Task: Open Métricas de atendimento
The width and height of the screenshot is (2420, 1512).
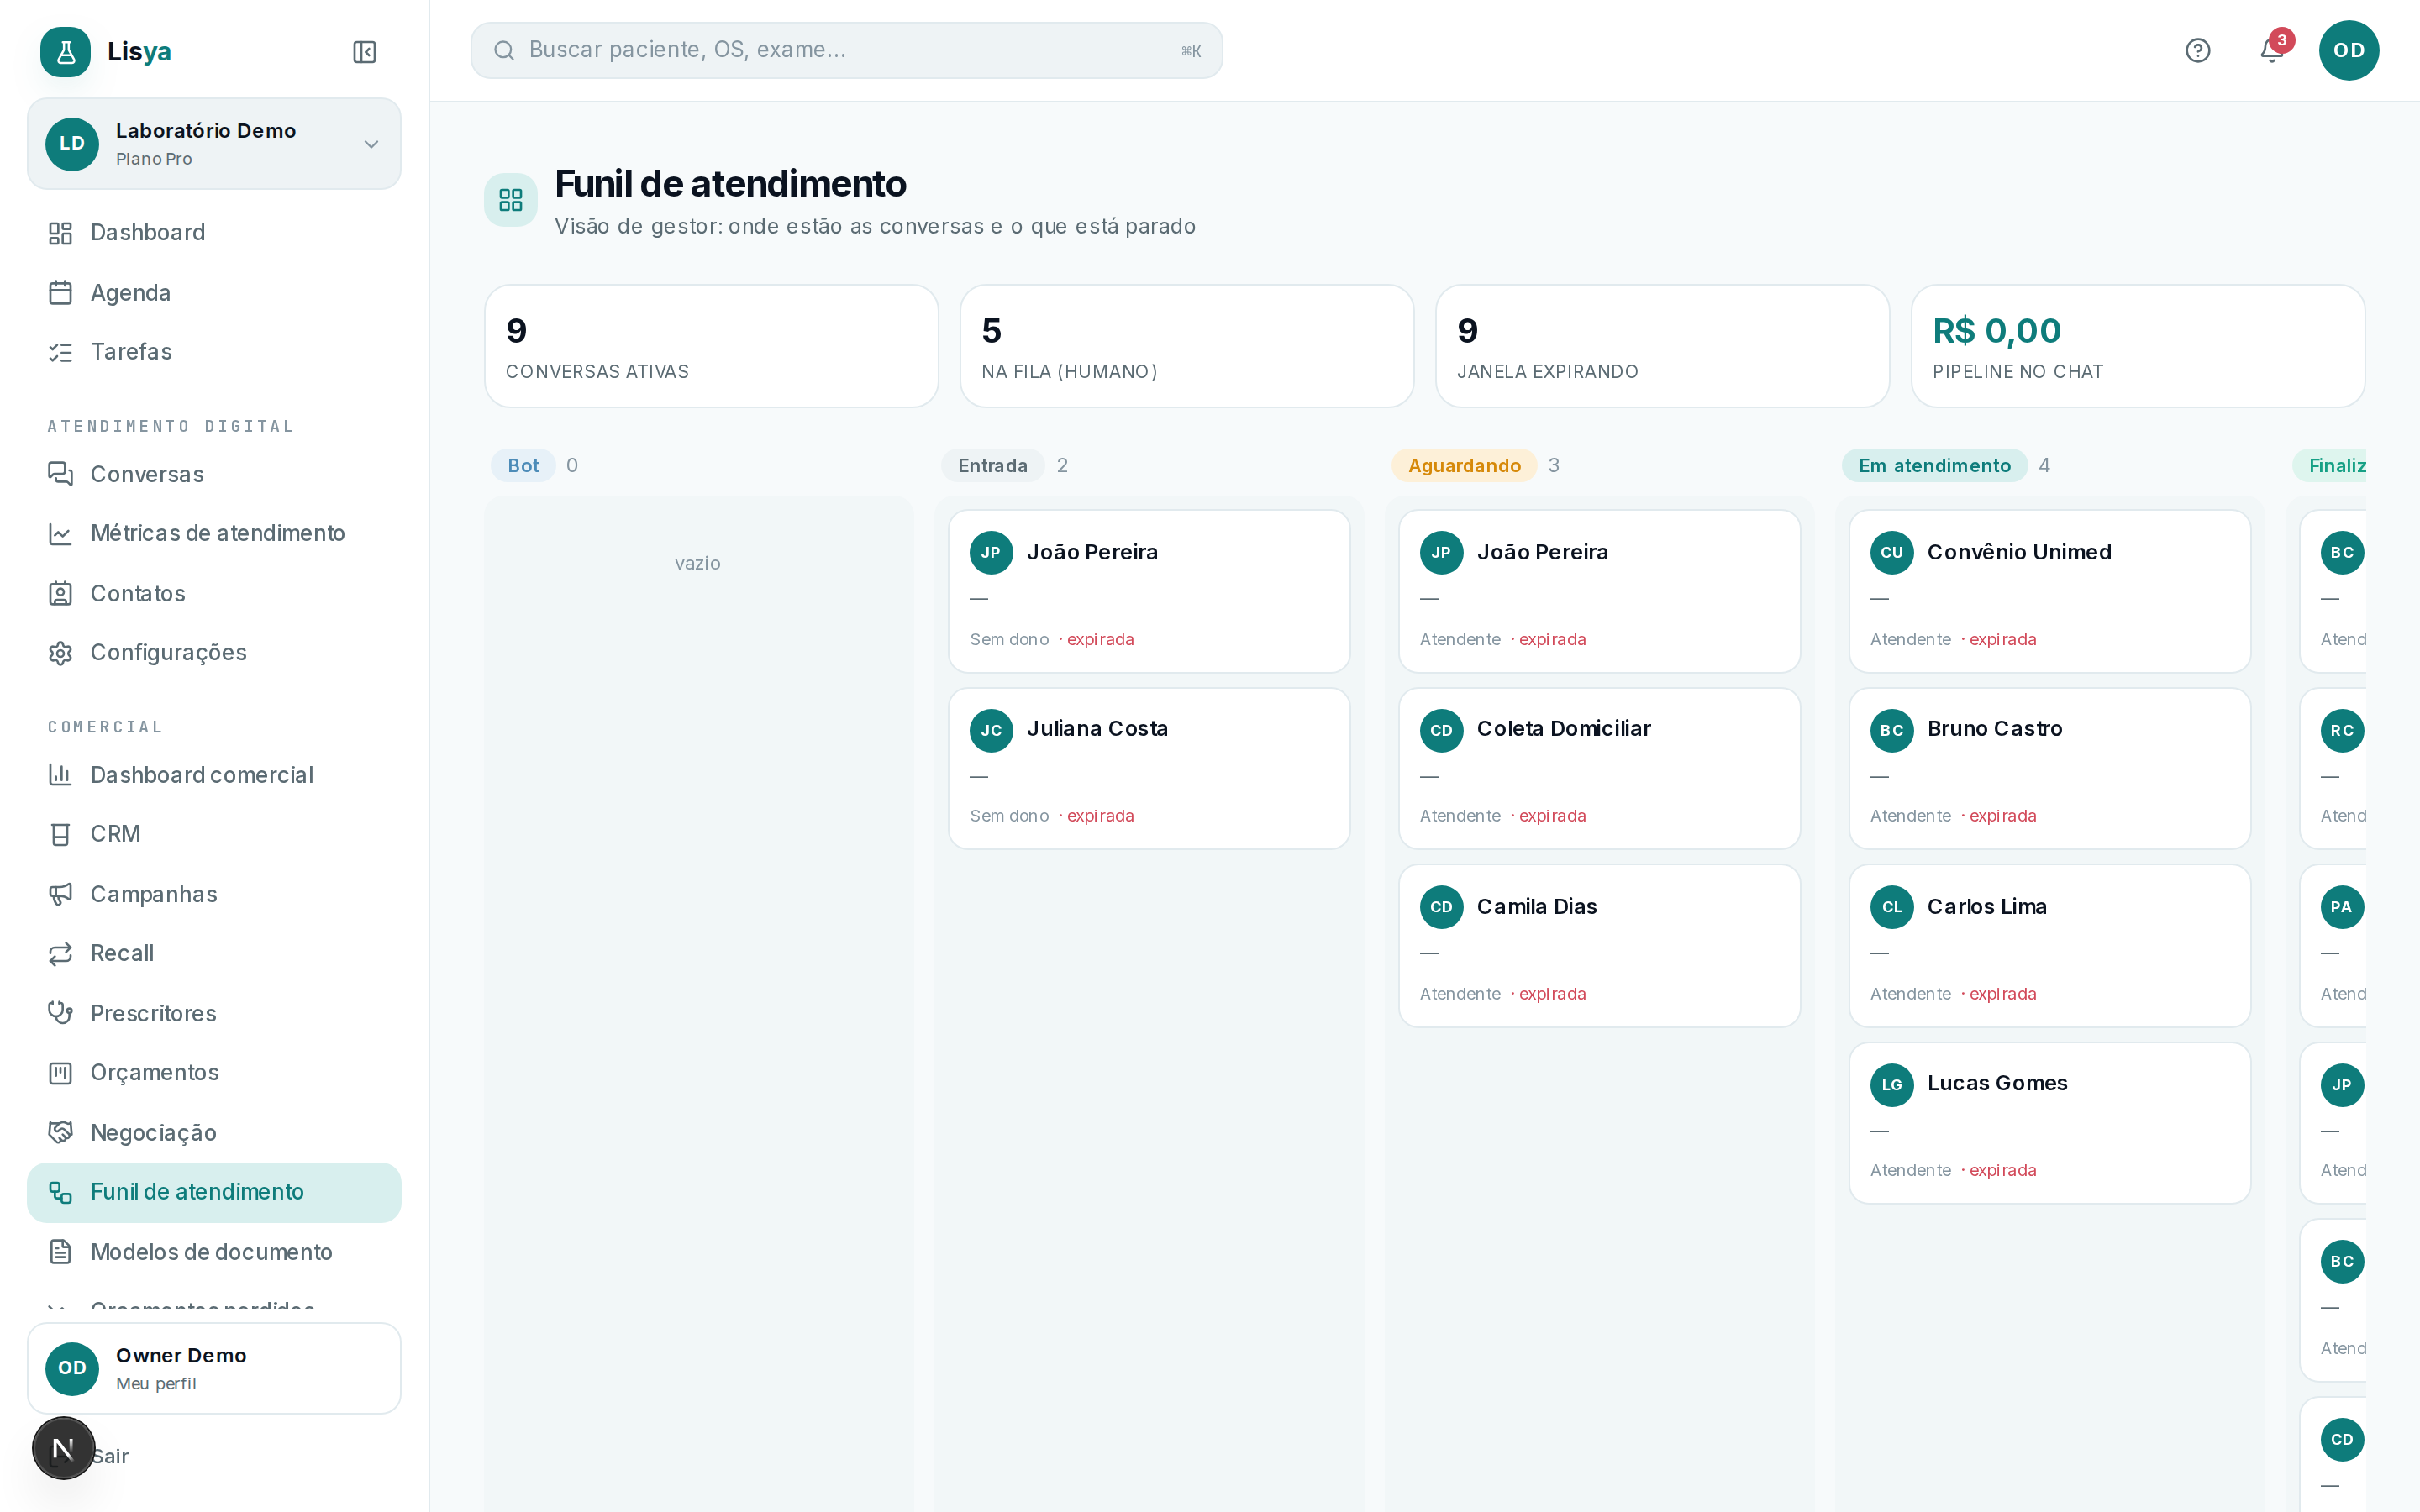Action: 214,534
